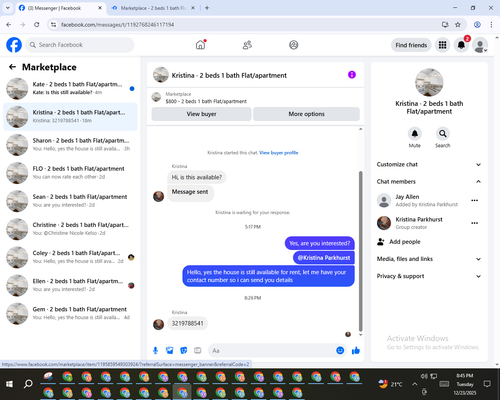The height and width of the screenshot is (400, 500).
Task: Open profile circle icon in top navigation
Action: click(x=294, y=45)
